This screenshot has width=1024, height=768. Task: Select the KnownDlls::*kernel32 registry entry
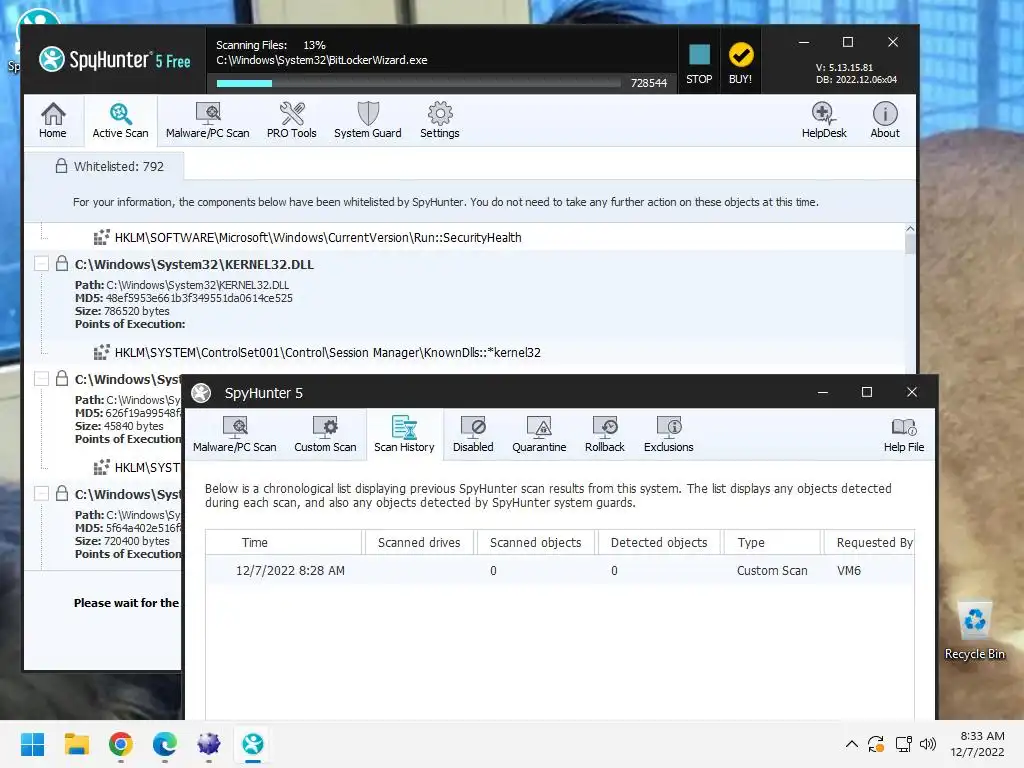[328, 353]
